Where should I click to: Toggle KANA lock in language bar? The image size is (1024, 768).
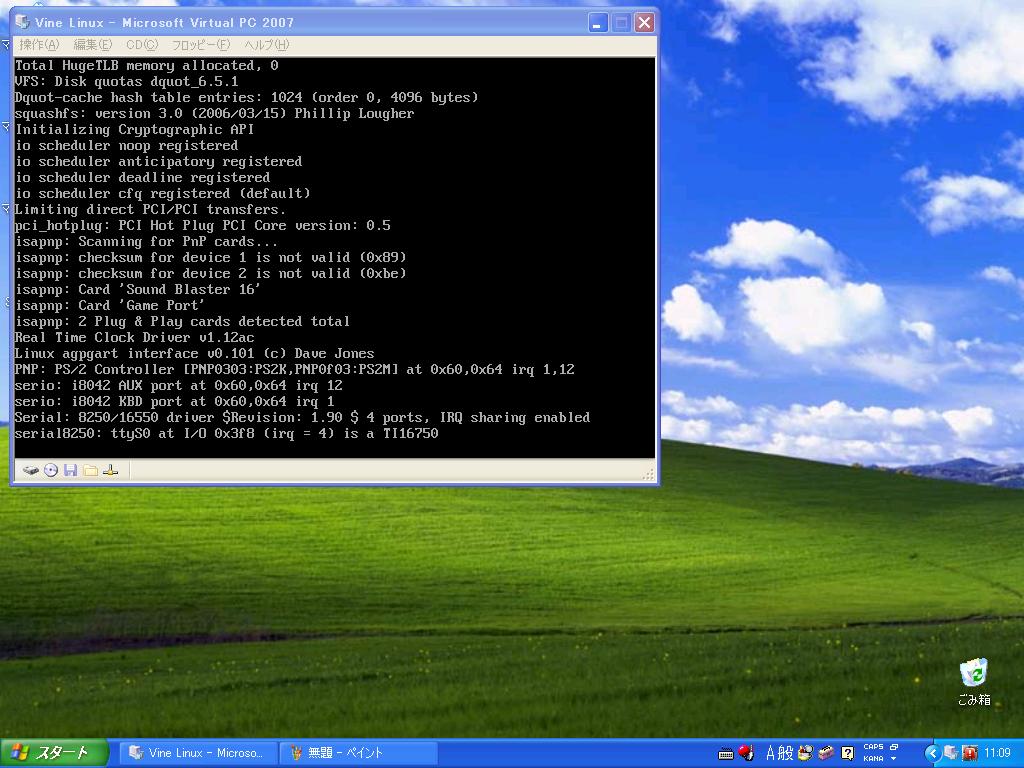[x=873, y=759]
